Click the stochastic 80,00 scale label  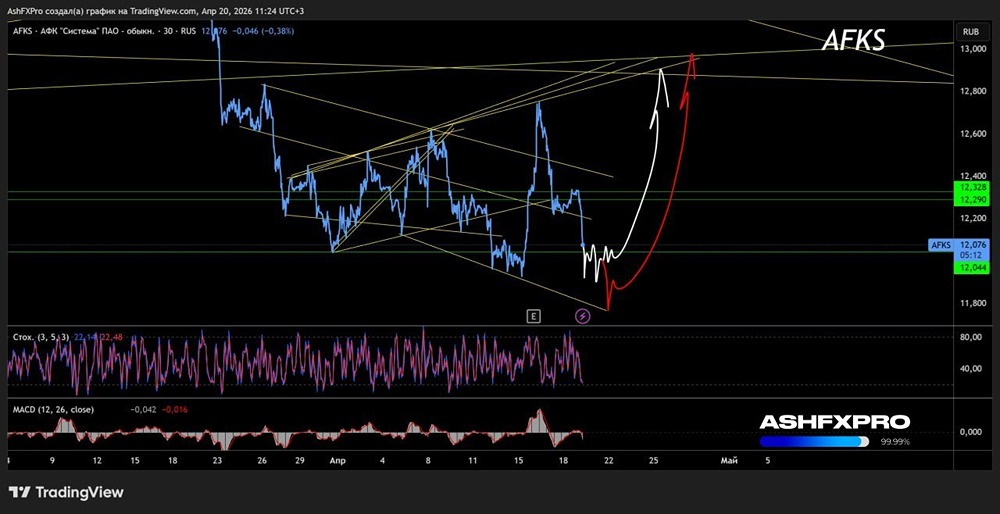[973, 337]
